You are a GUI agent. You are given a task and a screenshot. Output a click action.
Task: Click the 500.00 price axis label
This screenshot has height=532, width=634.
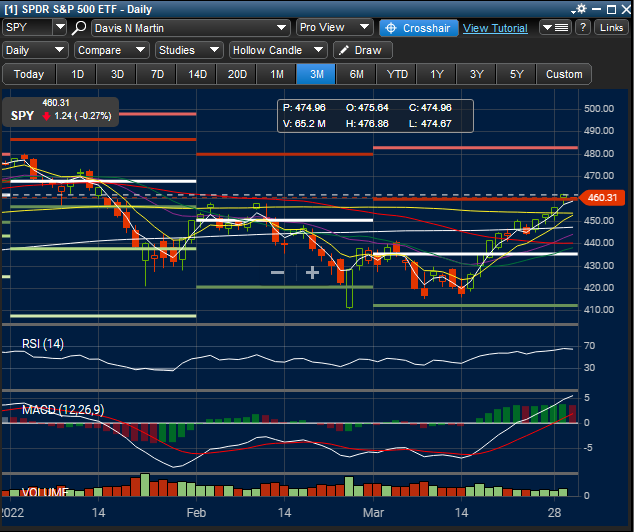[x=599, y=109]
